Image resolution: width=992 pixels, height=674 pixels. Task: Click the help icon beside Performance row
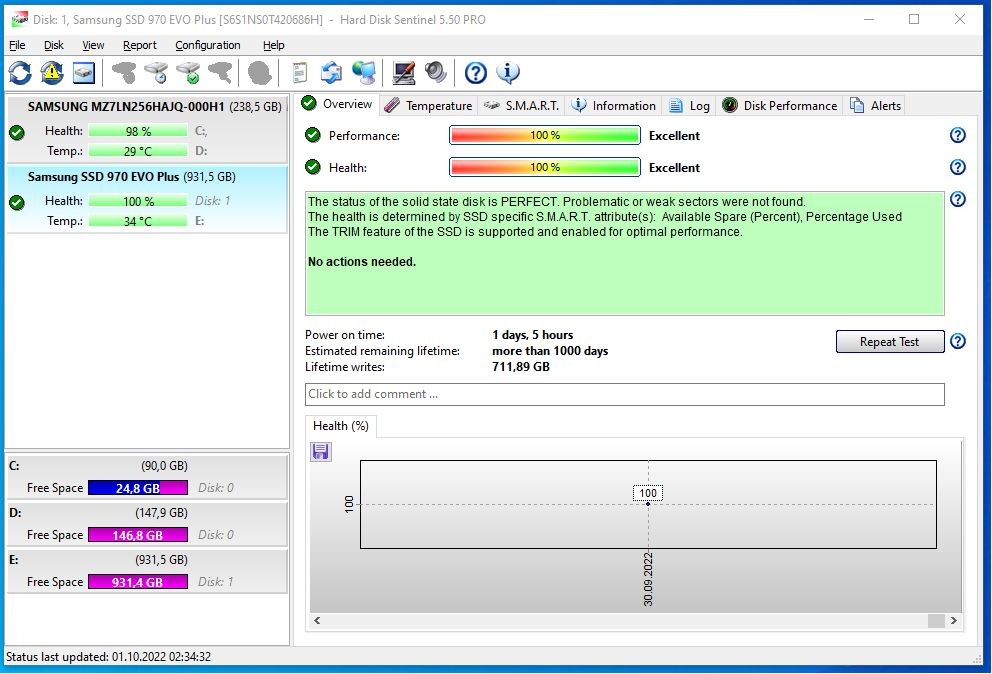[x=958, y=135]
